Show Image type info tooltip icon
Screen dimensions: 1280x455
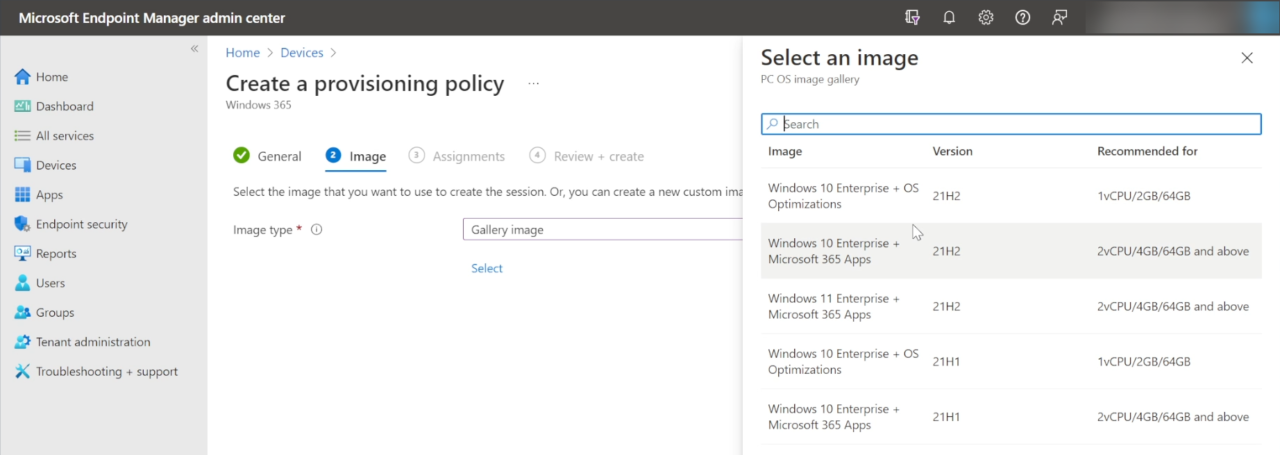point(317,230)
